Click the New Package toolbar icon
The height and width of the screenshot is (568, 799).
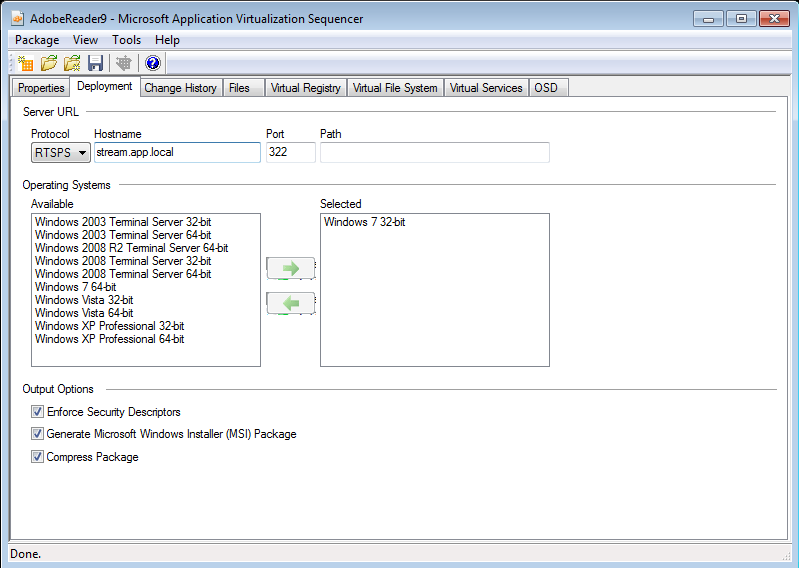coord(25,63)
